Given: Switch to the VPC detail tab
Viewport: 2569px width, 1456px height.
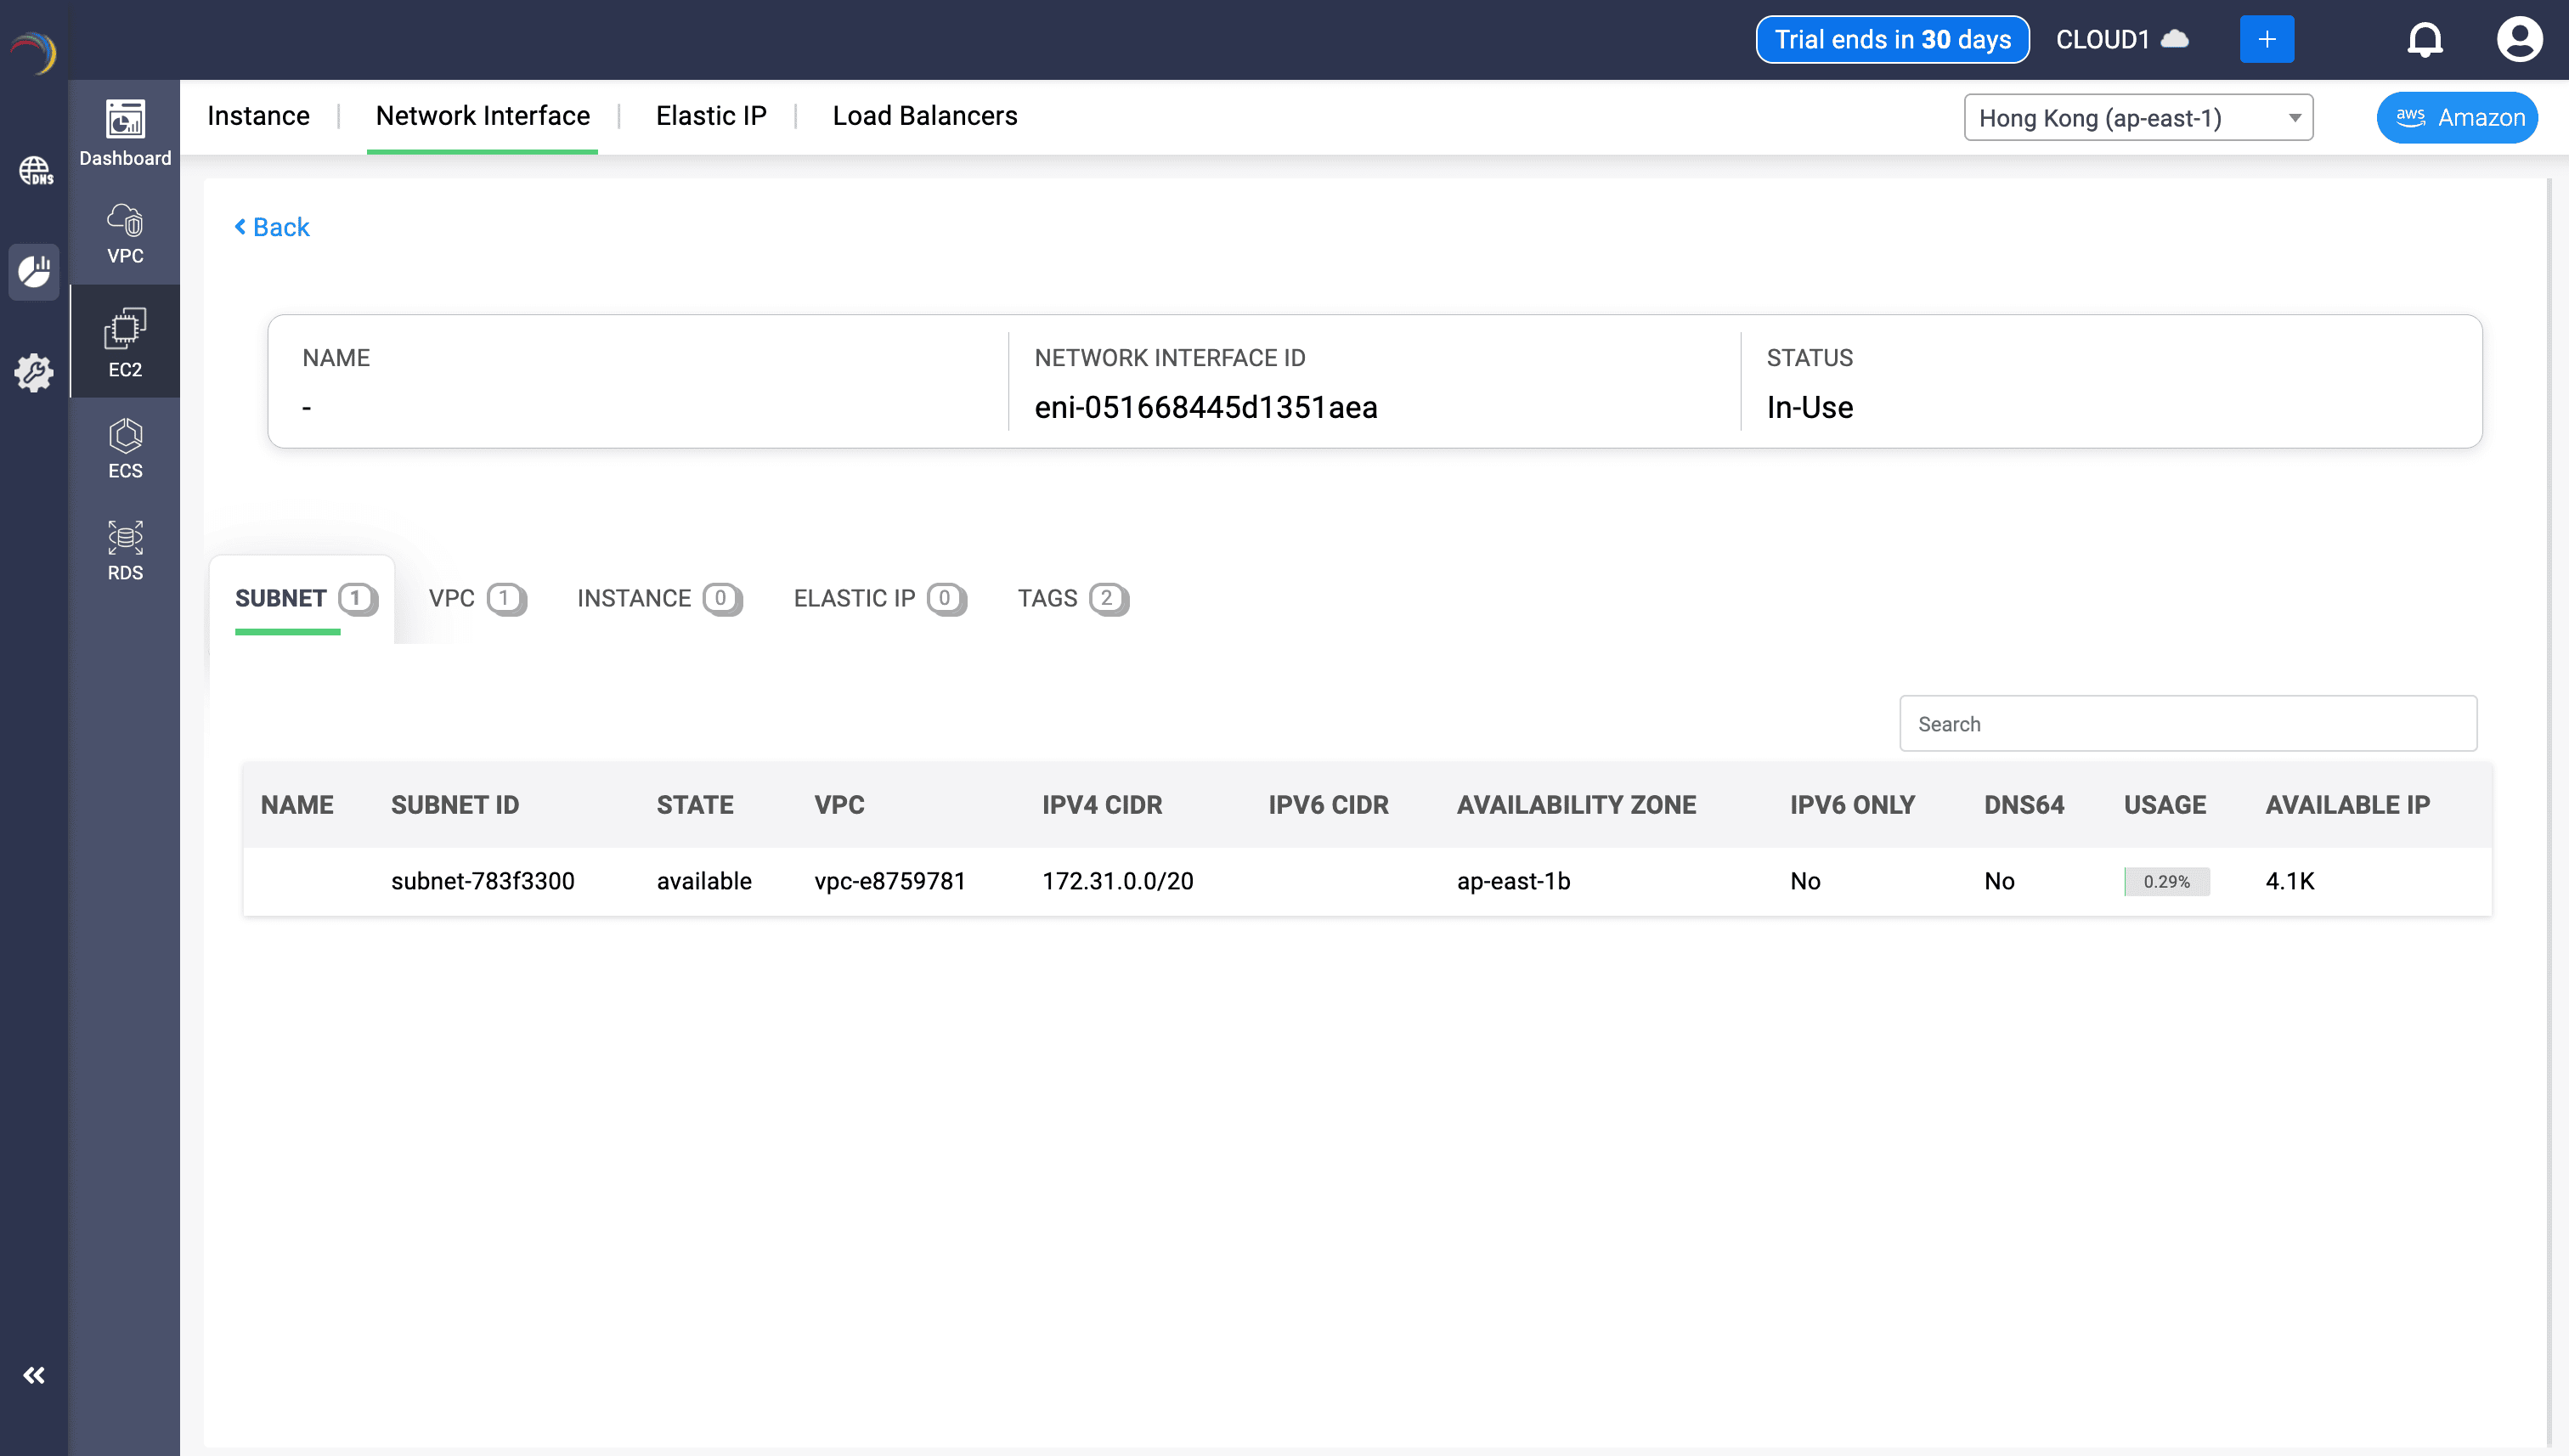Looking at the screenshot, I should [476, 598].
